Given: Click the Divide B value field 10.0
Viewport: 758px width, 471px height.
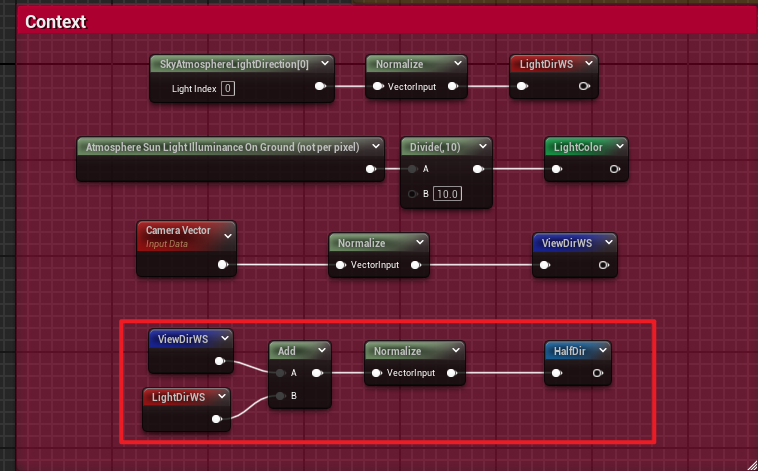Looking at the screenshot, I should [446, 193].
